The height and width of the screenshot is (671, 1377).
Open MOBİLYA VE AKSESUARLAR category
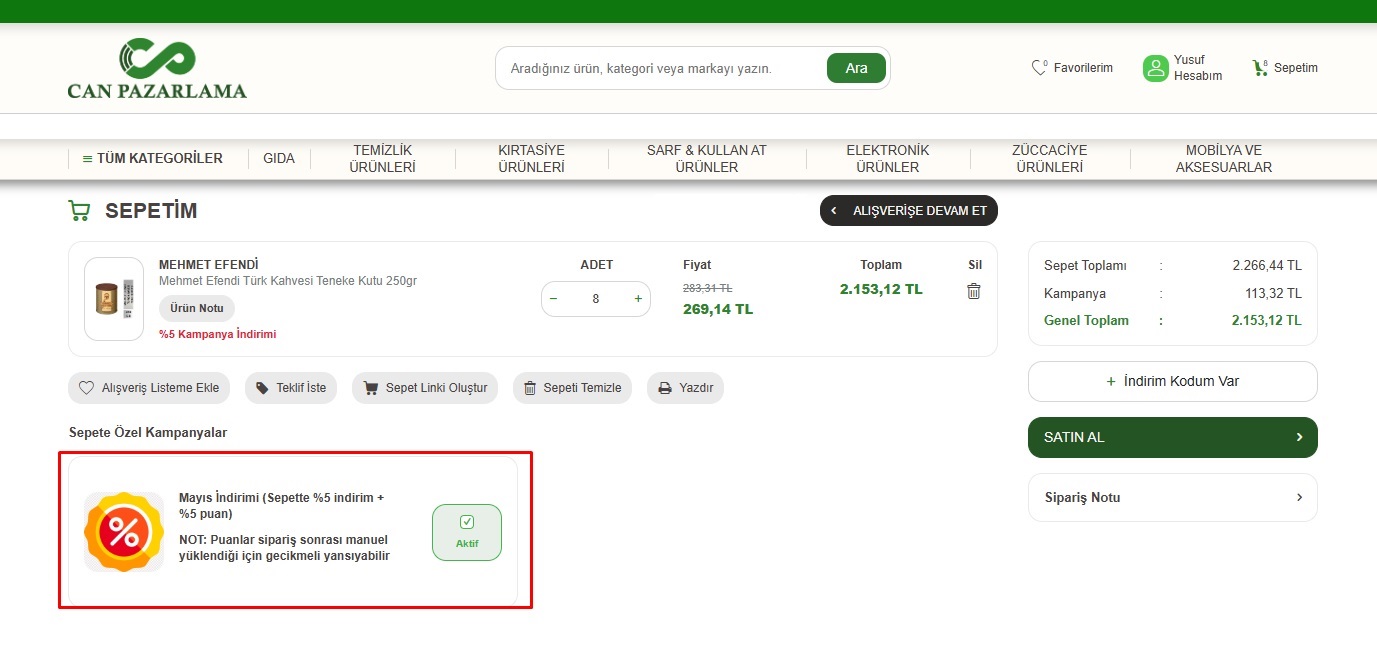pos(1224,159)
